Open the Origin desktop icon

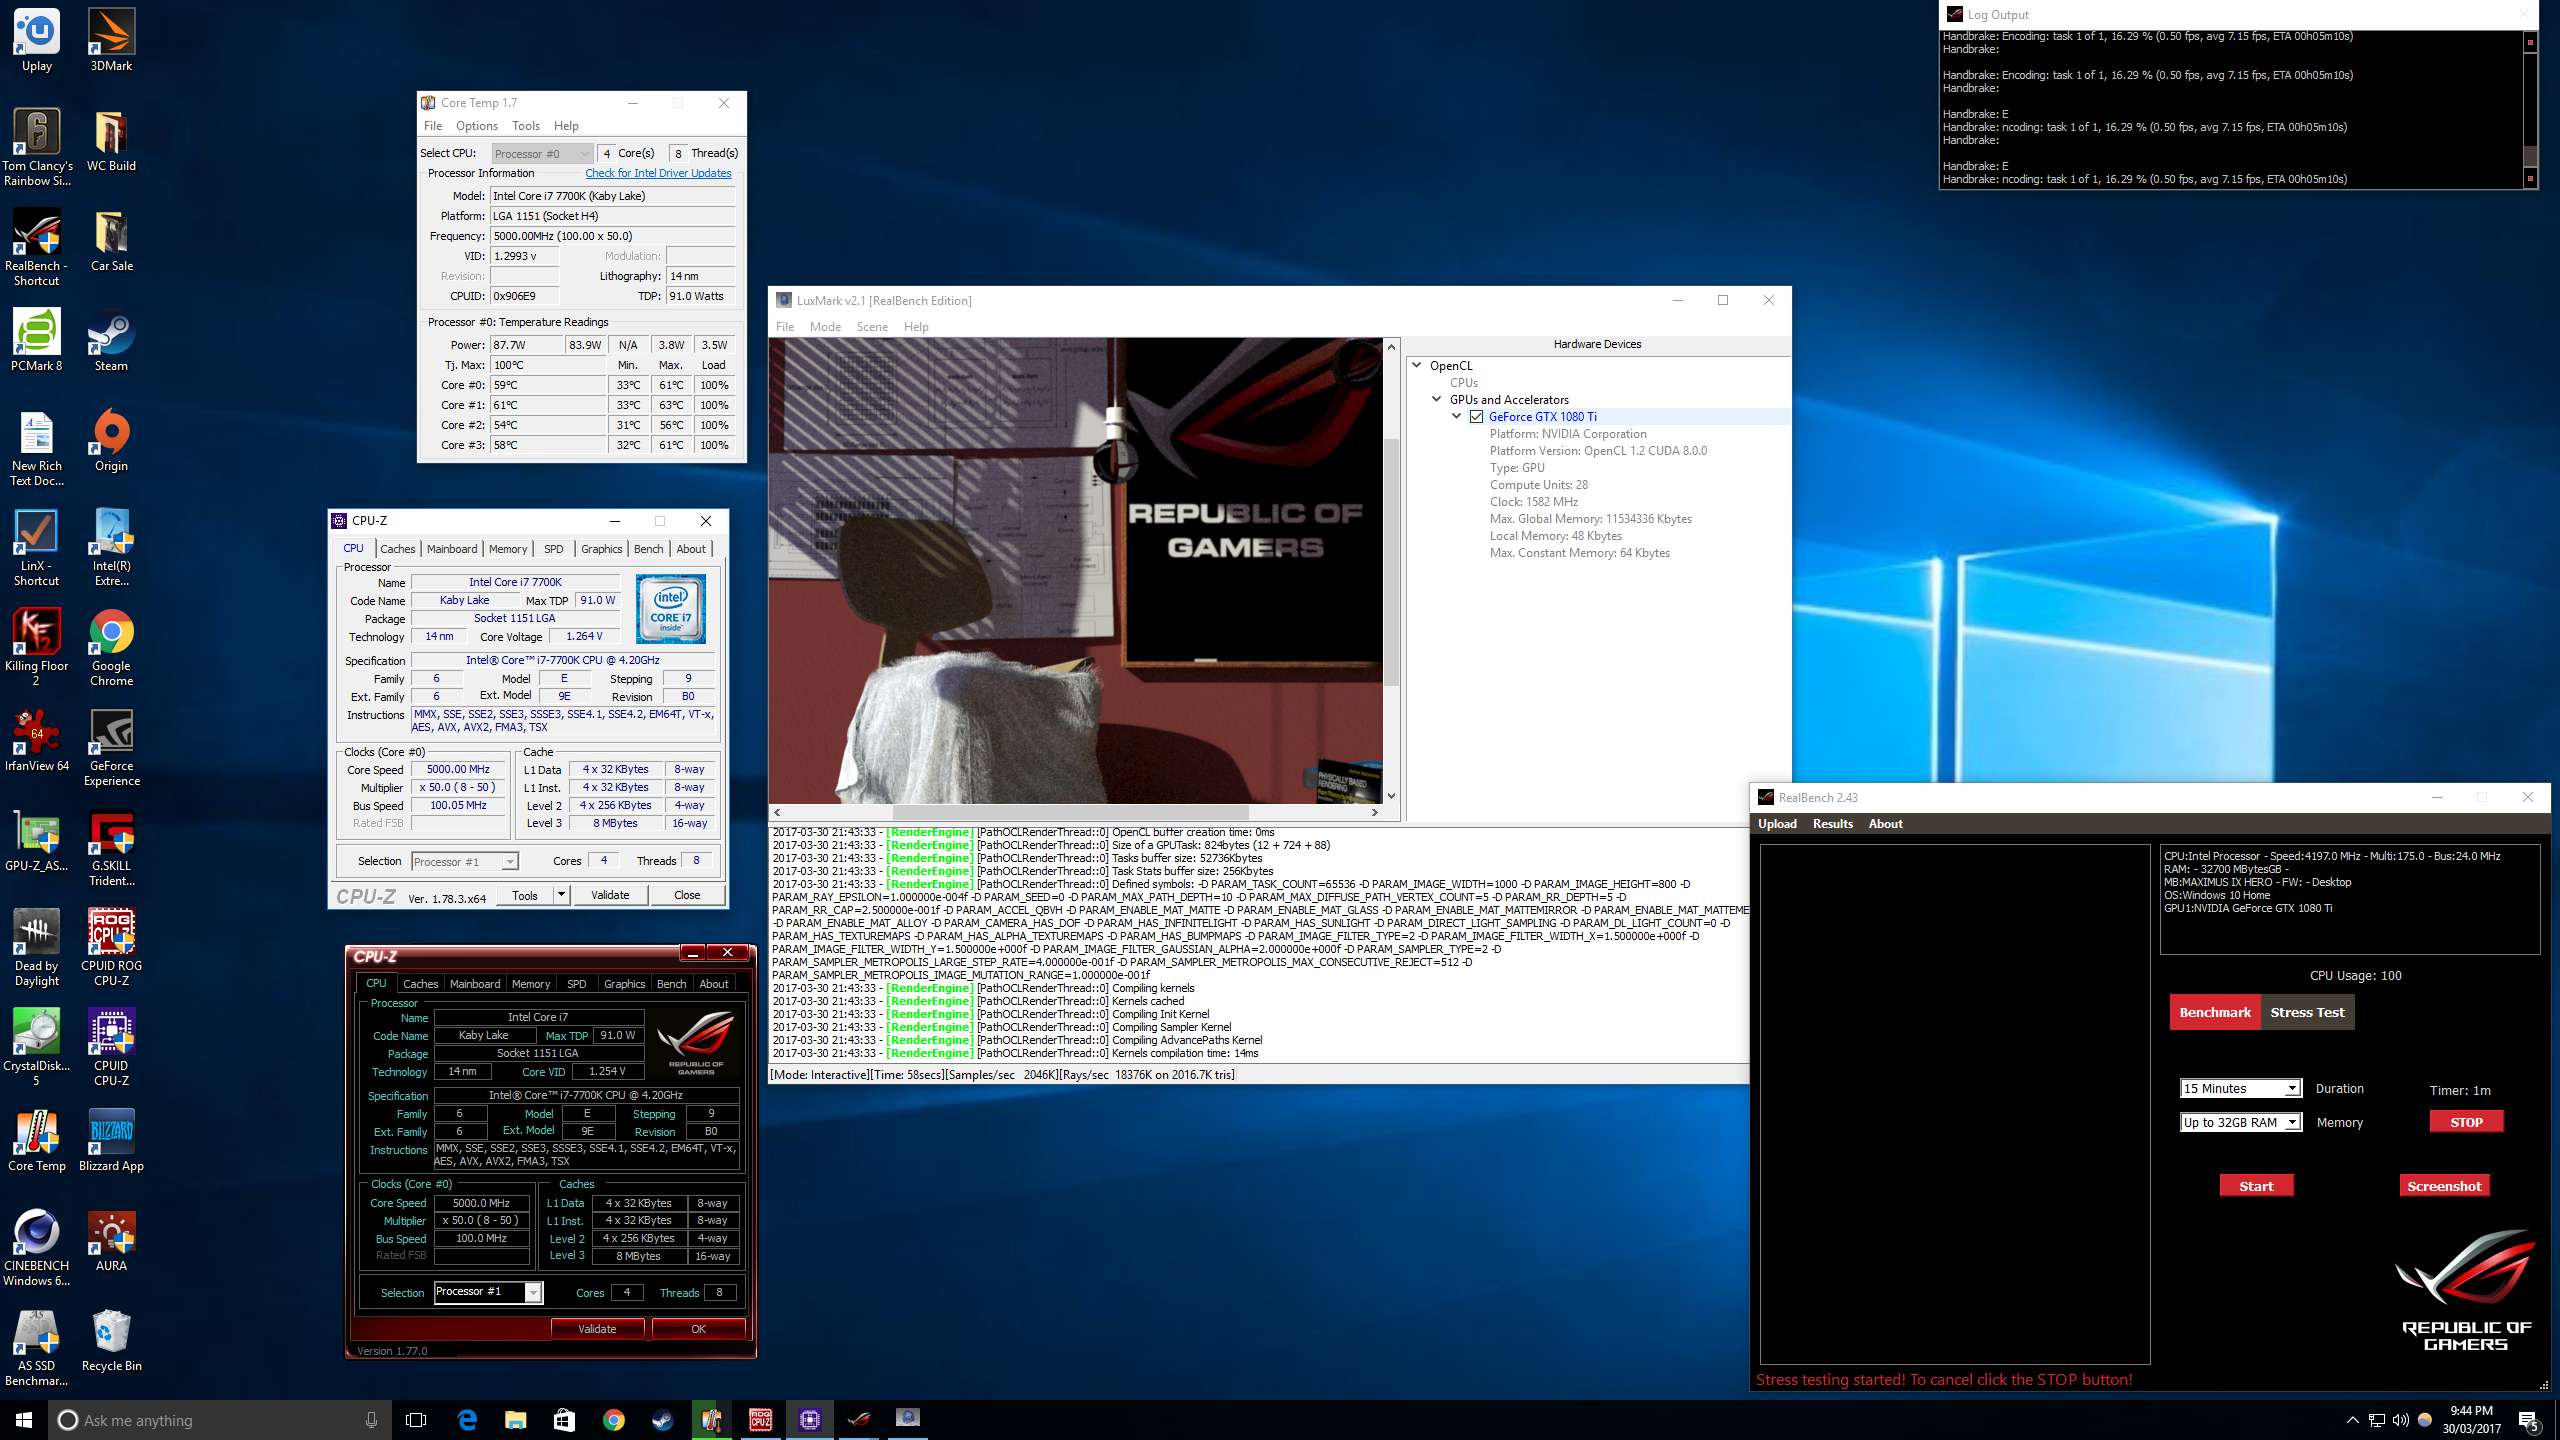tap(111, 440)
